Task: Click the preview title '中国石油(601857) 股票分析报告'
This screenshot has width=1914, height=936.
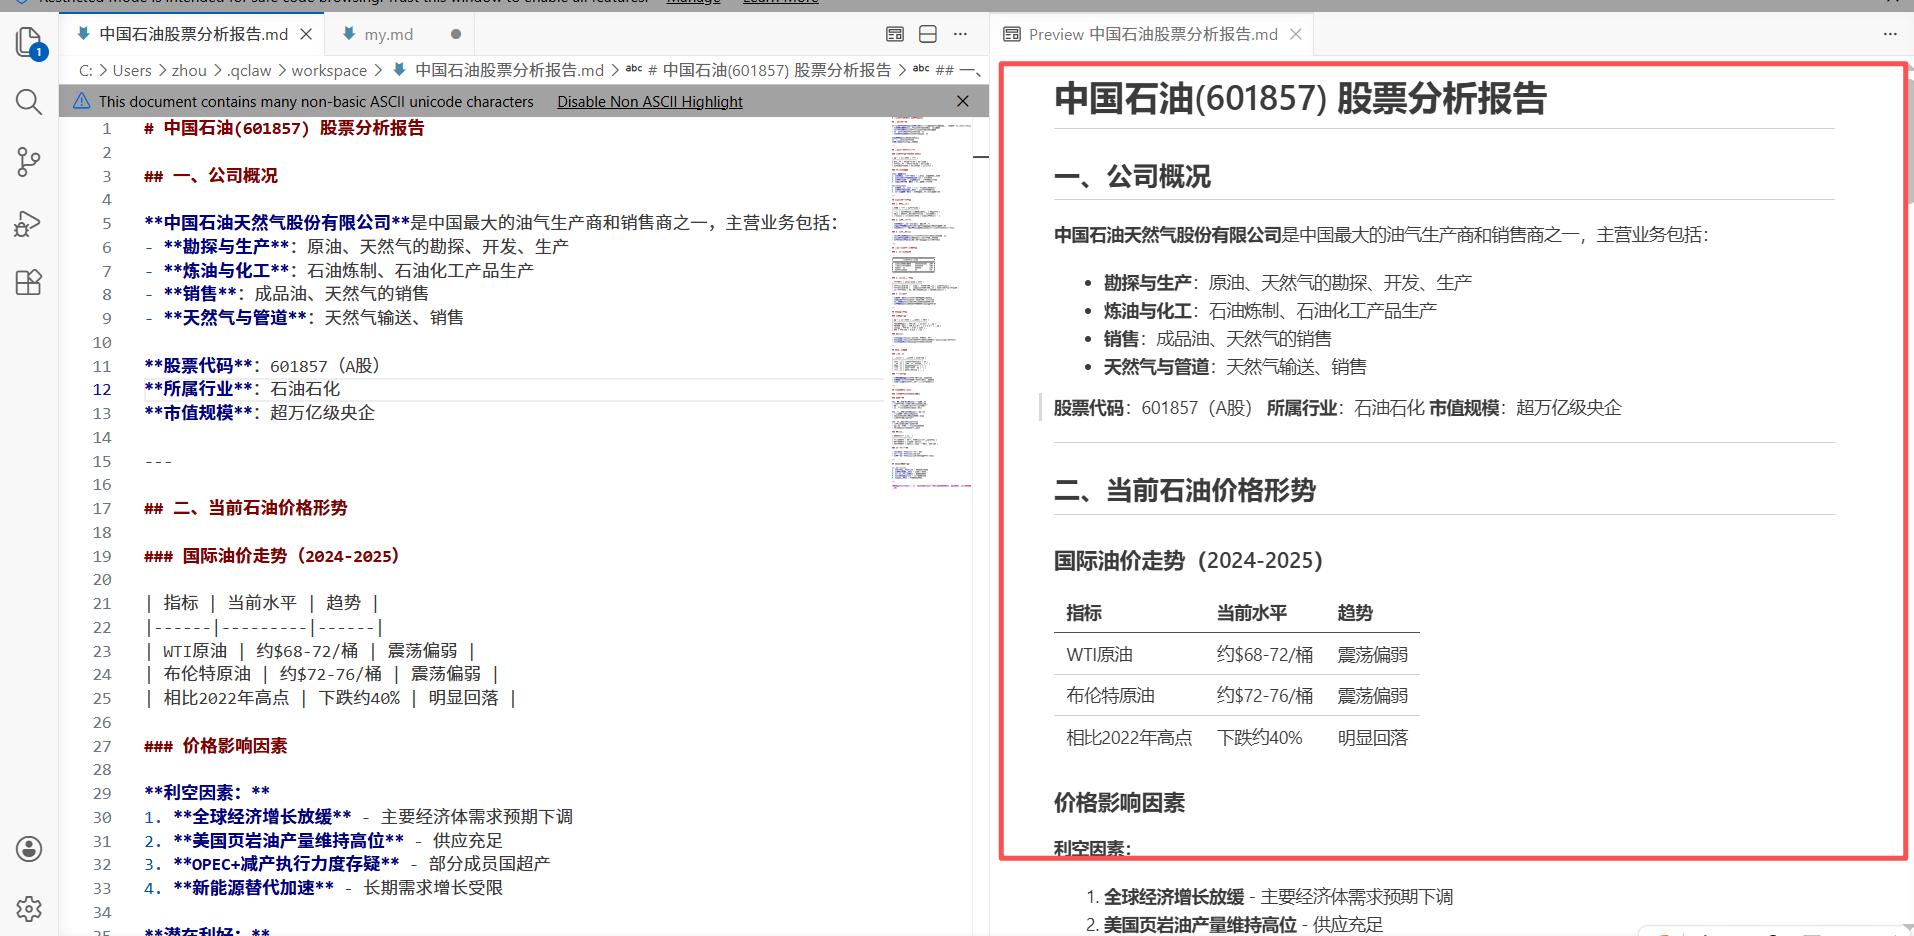Action: point(1300,98)
